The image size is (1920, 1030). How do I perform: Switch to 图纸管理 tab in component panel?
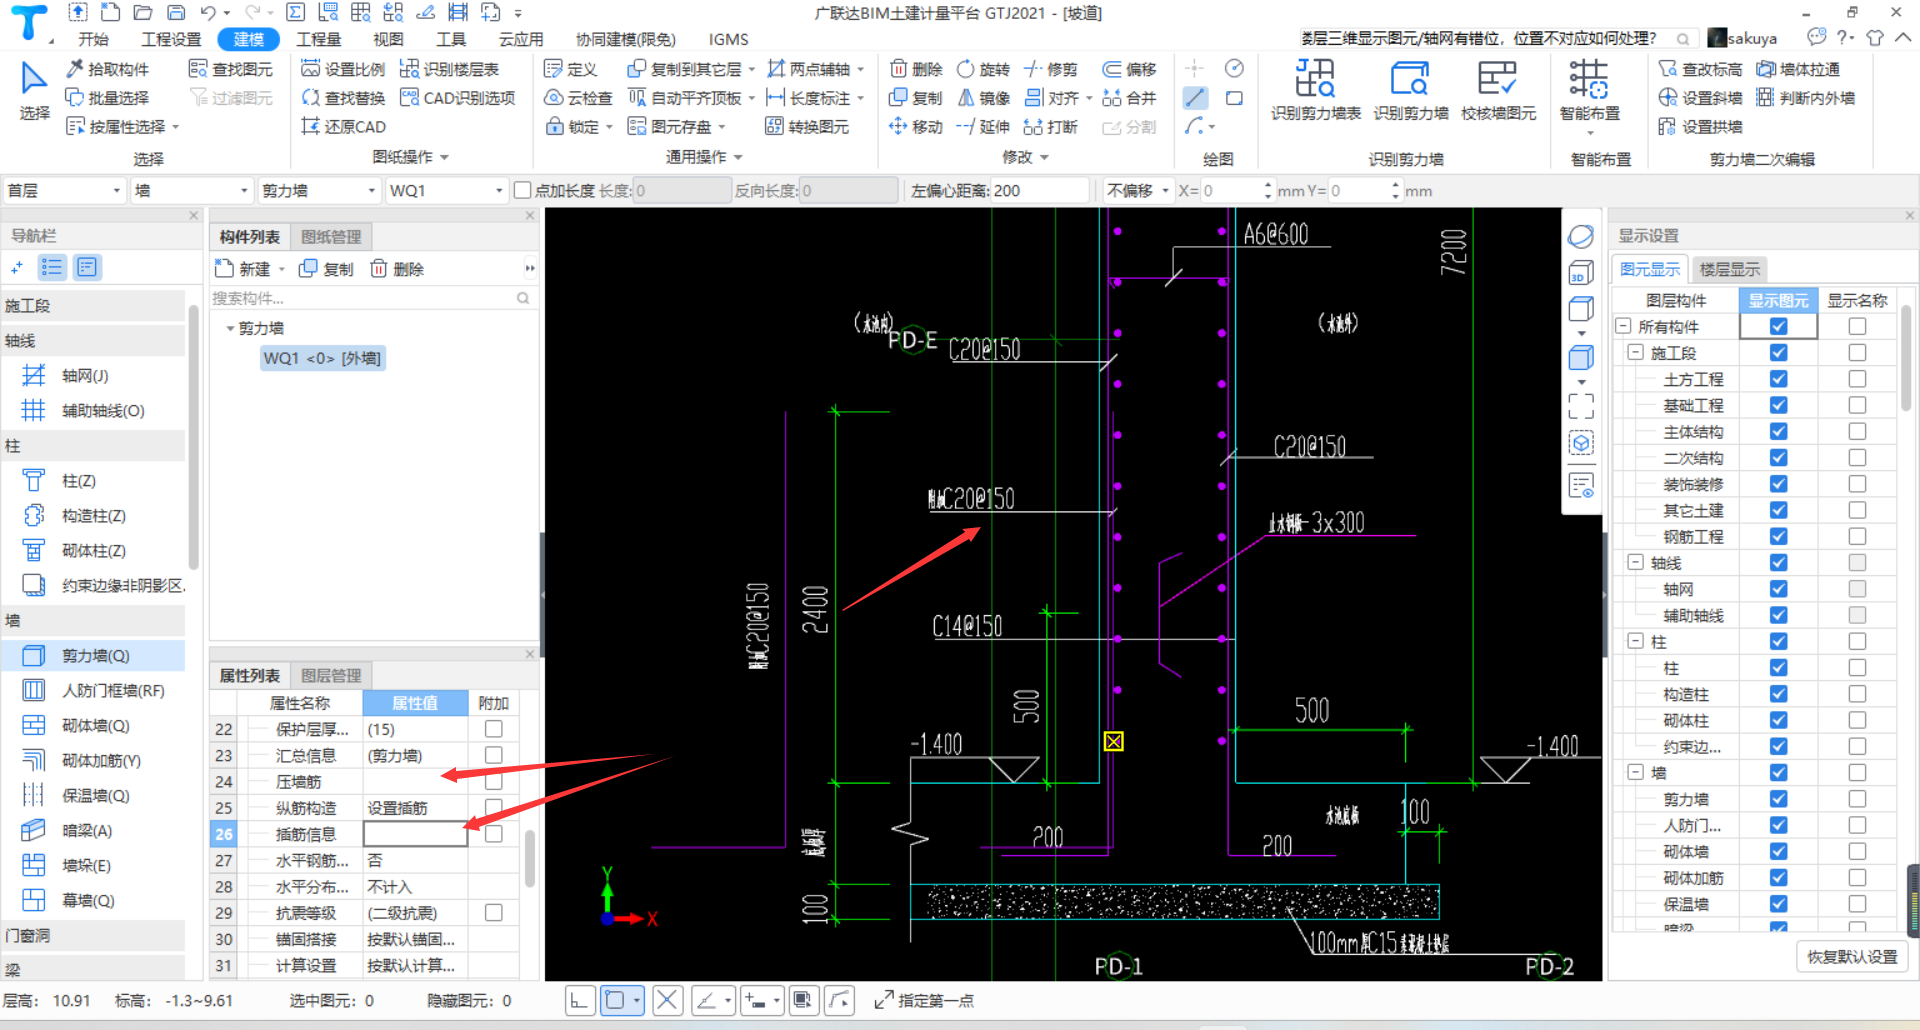331,237
